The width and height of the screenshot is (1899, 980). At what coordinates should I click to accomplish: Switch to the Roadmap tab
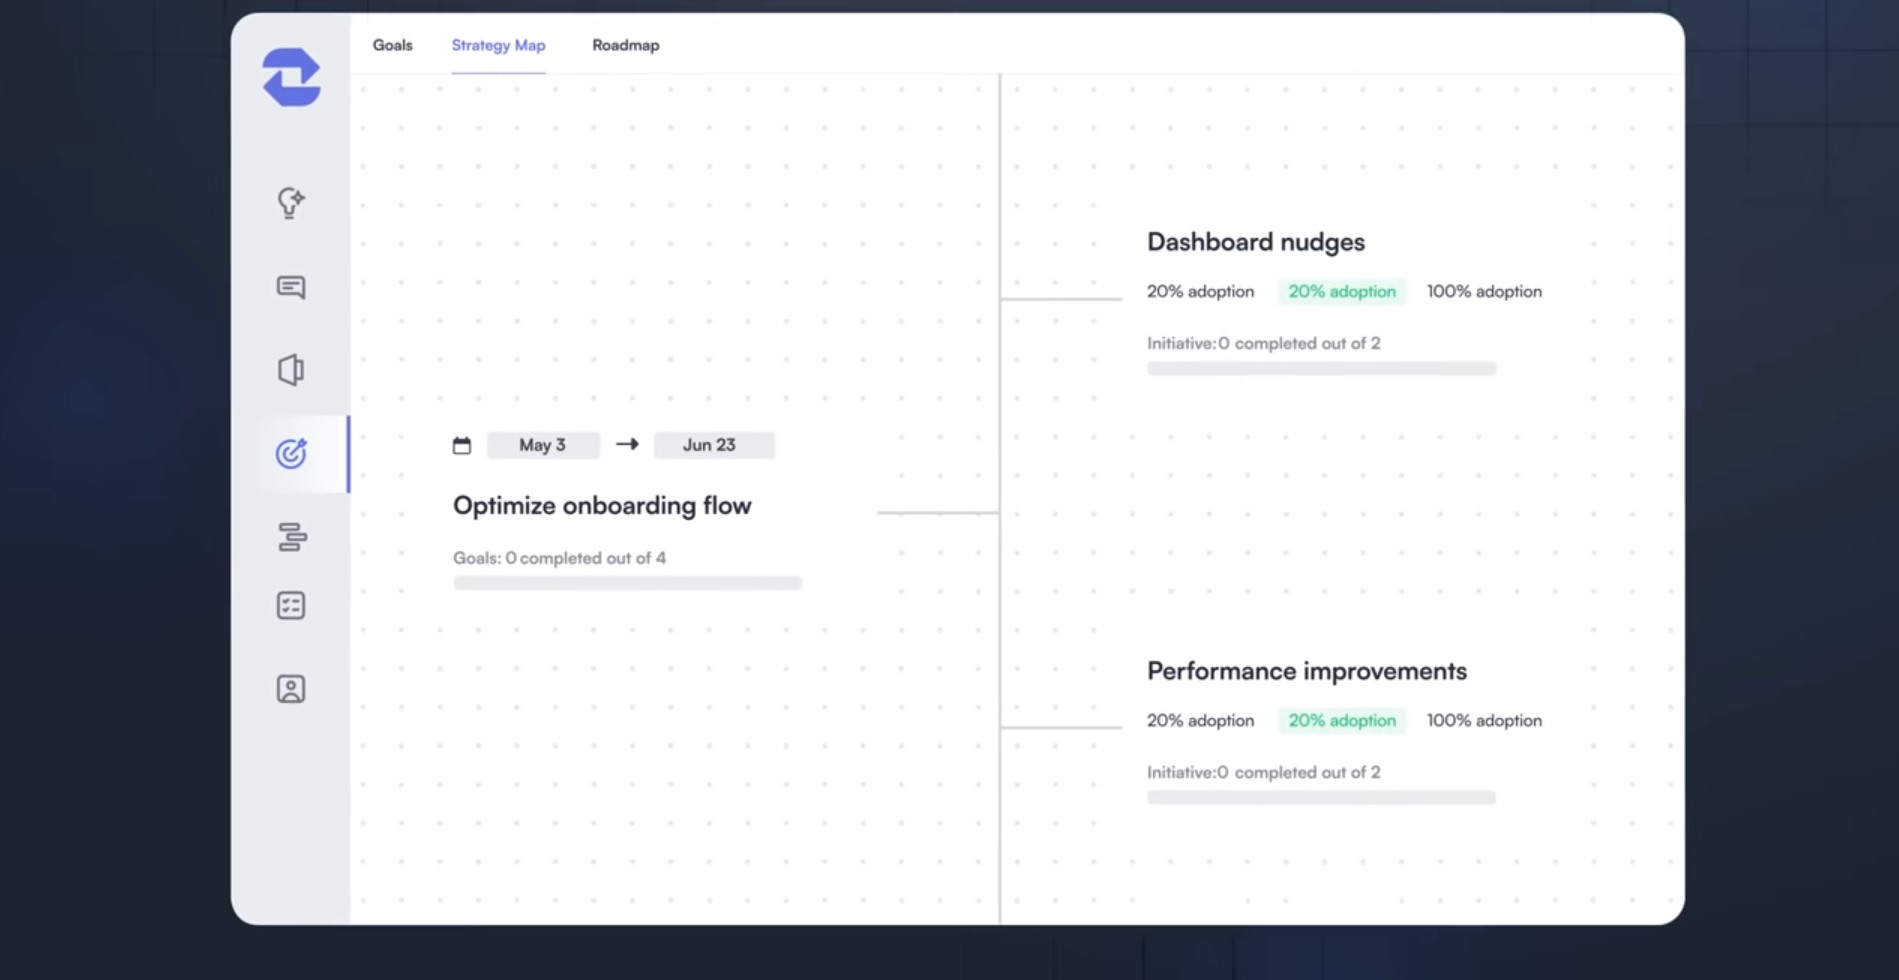coord(626,45)
